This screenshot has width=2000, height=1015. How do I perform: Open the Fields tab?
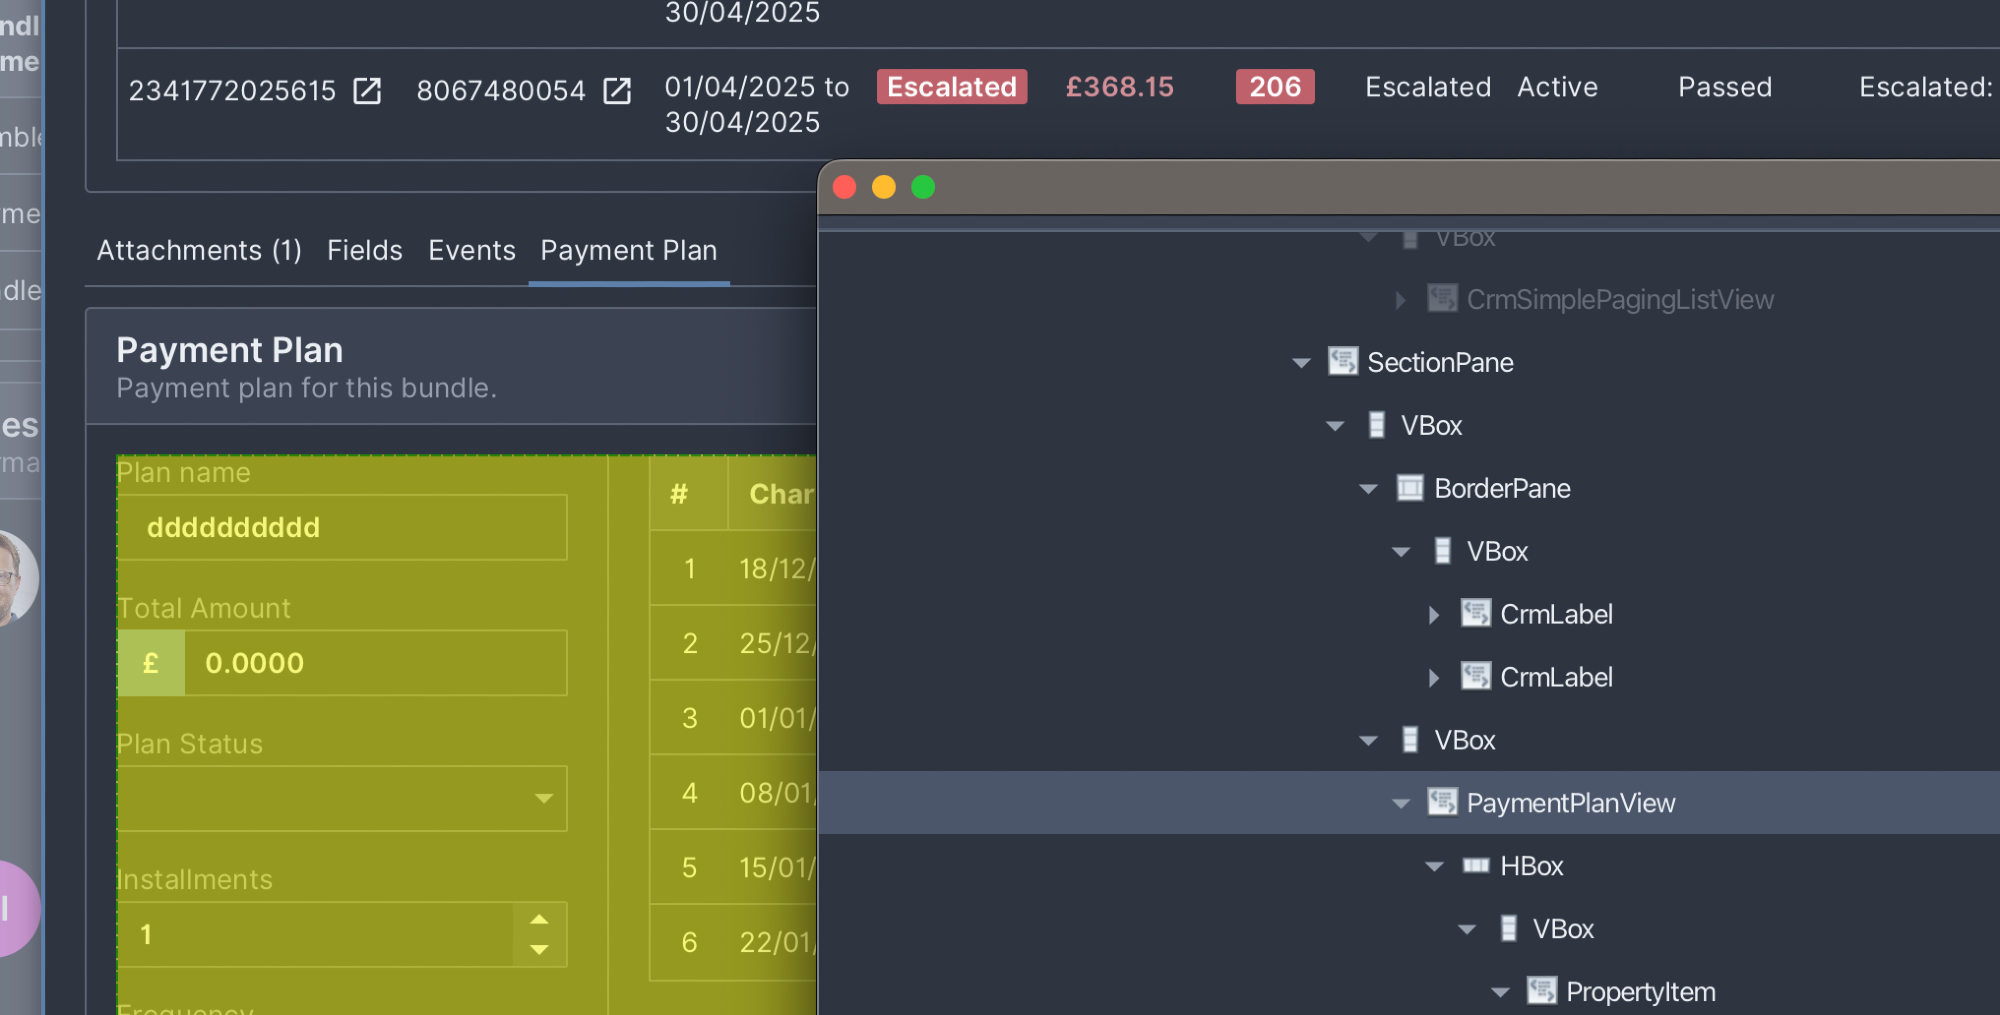[364, 251]
